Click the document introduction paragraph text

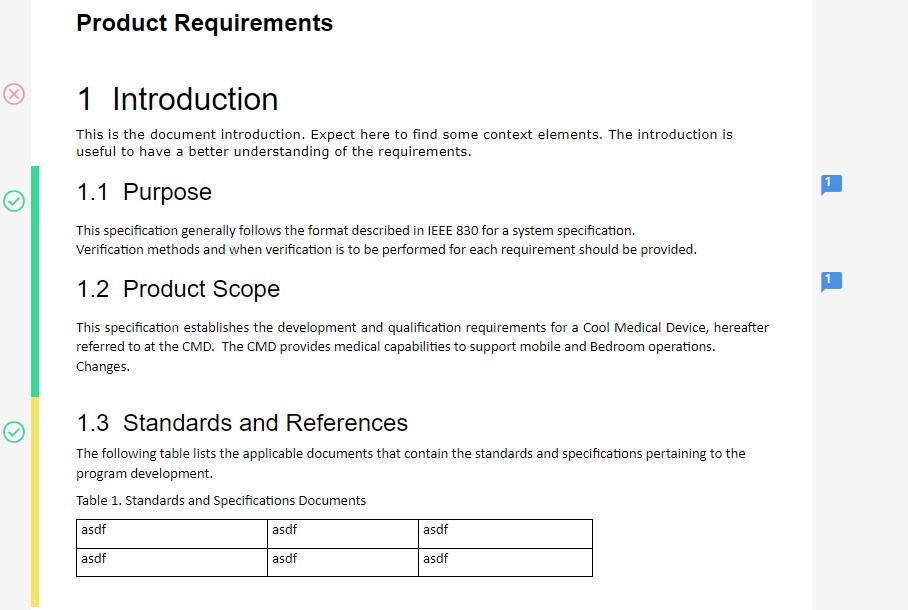coord(404,143)
